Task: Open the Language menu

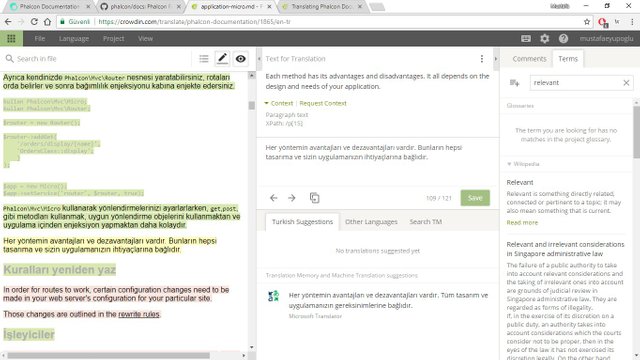Action: 74,38
